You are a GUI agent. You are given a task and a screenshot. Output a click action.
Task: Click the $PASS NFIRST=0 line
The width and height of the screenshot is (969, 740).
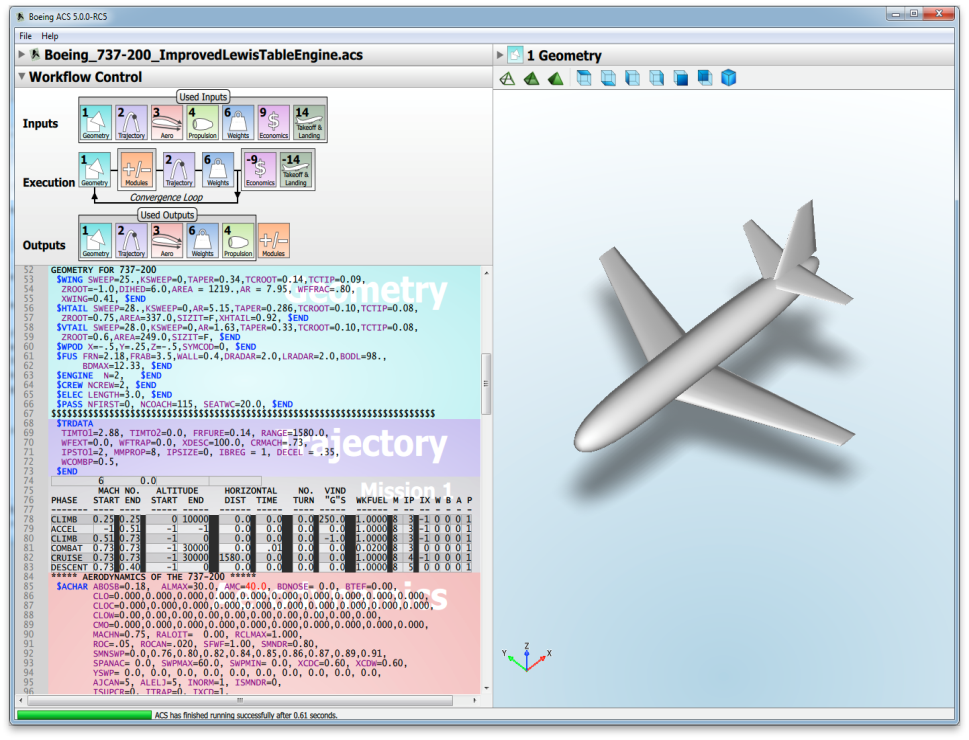point(174,404)
